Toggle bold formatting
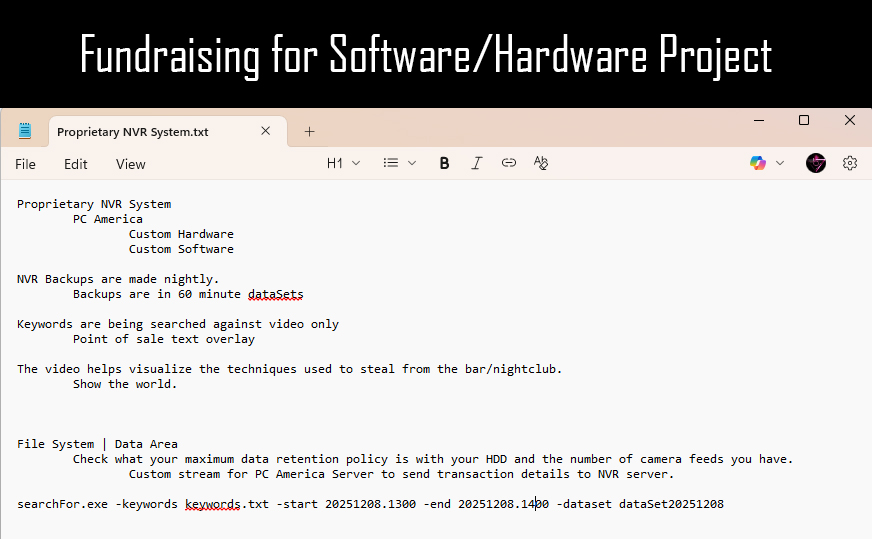The width and height of the screenshot is (872, 539). [444, 163]
